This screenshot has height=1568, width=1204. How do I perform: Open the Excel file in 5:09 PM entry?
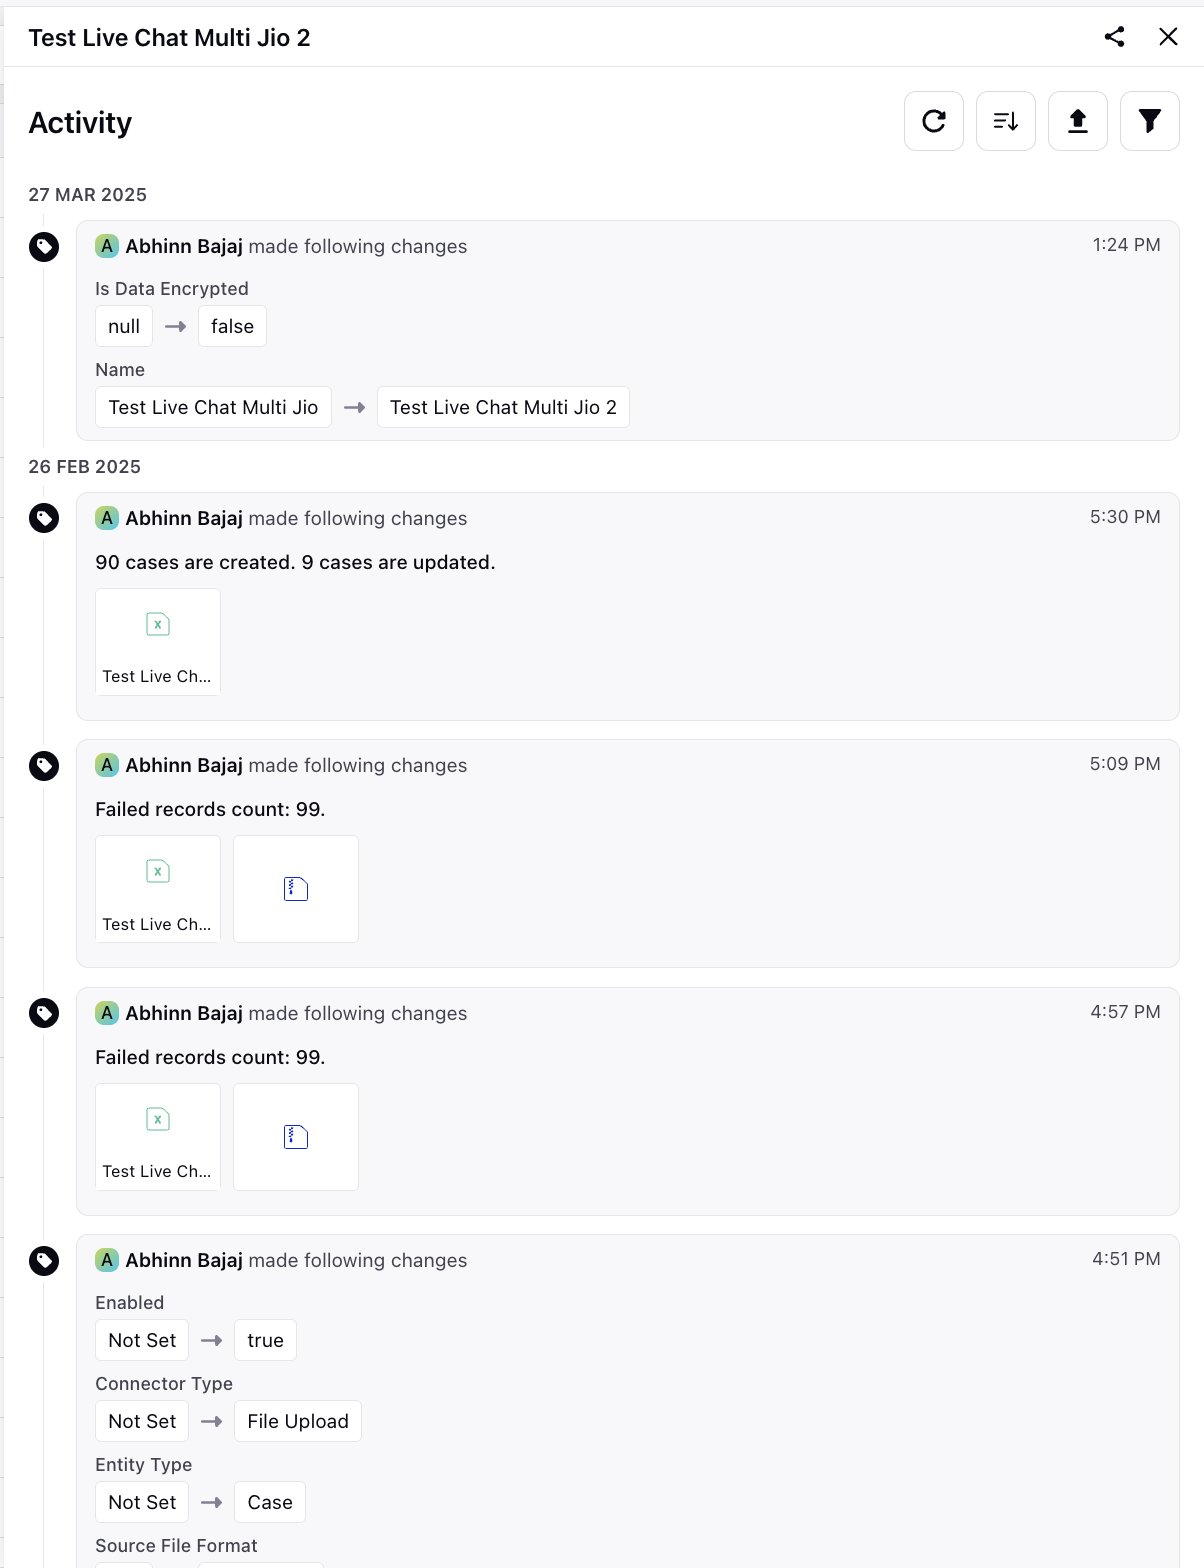158,889
